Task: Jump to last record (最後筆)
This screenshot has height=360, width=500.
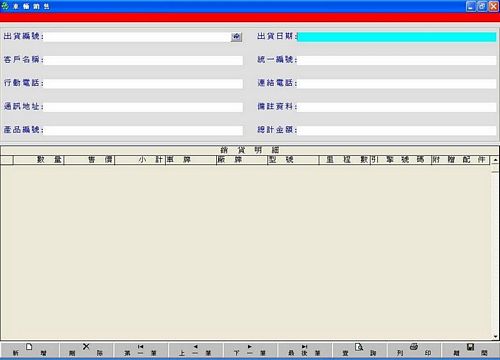Action: pyautogui.click(x=304, y=350)
